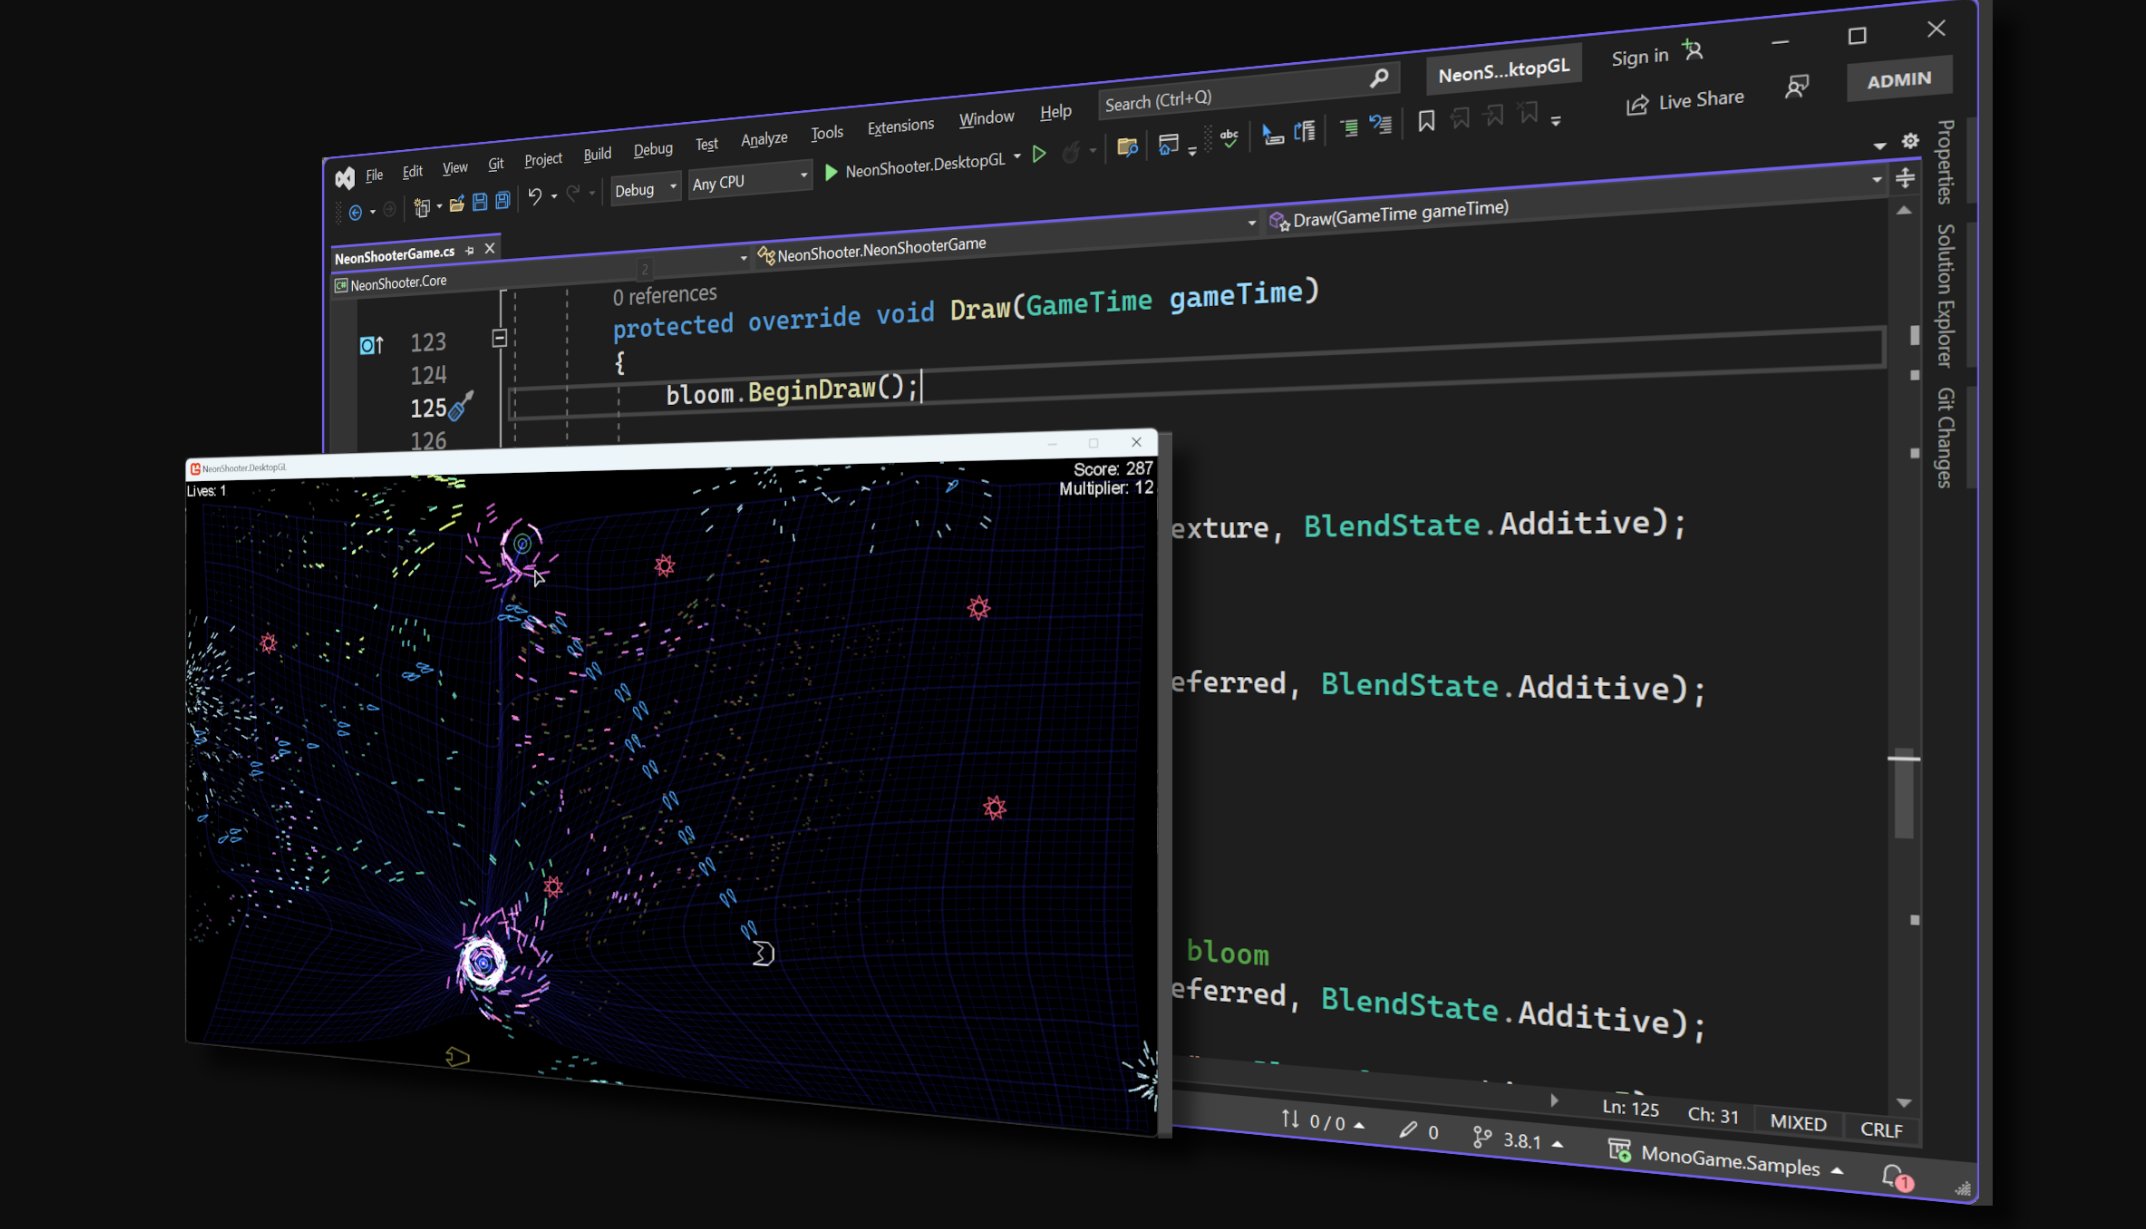Click the MIXED indentation indicator

coord(1798,1123)
